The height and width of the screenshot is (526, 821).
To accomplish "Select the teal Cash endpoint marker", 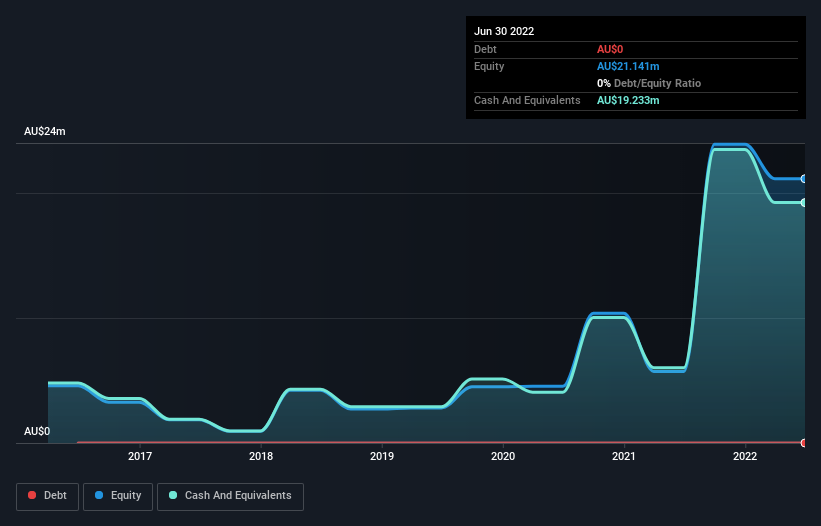I will (x=804, y=203).
